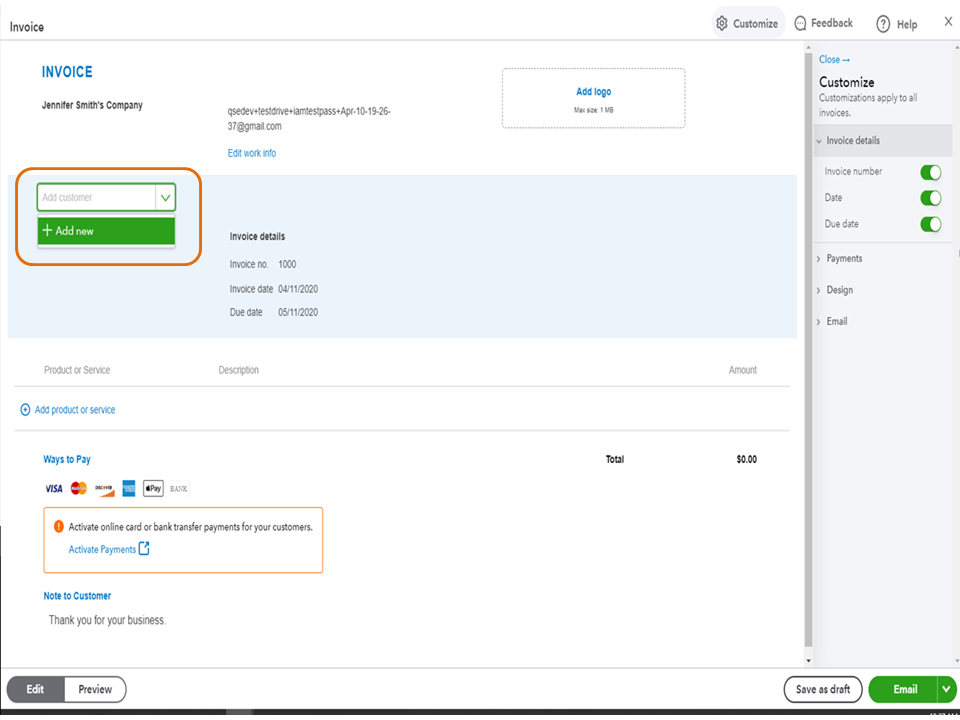Open the Email button dropdown arrow
The width and height of the screenshot is (960, 720).
(x=947, y=689)
